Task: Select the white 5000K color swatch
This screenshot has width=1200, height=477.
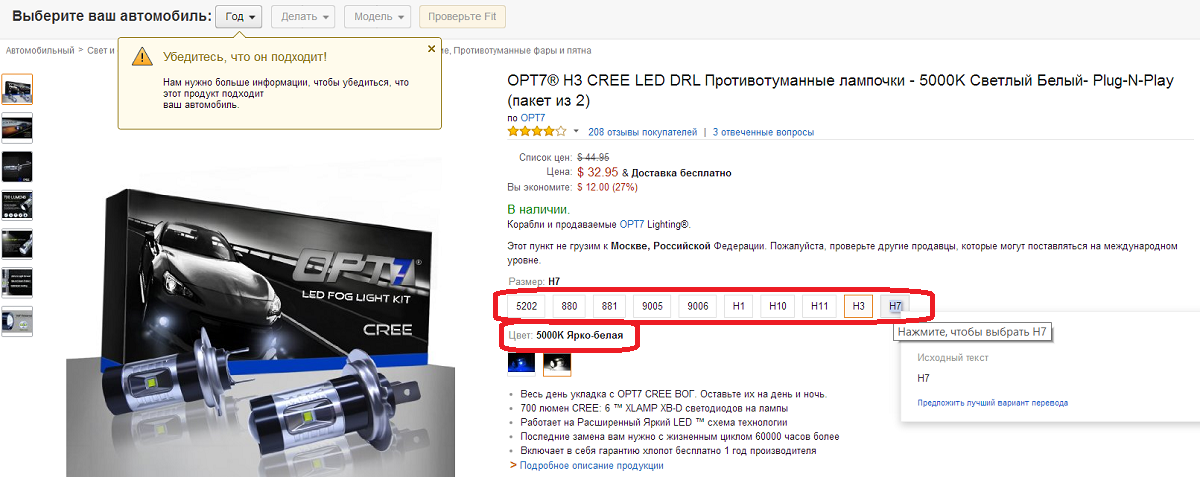Action: coord(556,364)
